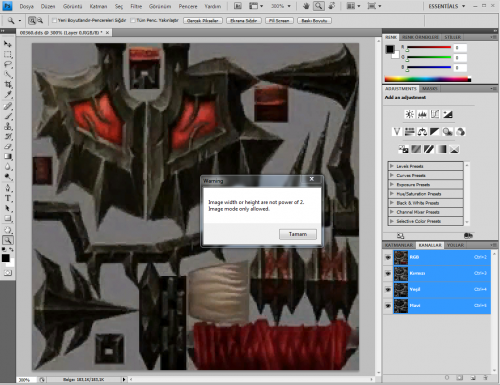Toggle Quick Mask mode icon

[x=7, y=273]
